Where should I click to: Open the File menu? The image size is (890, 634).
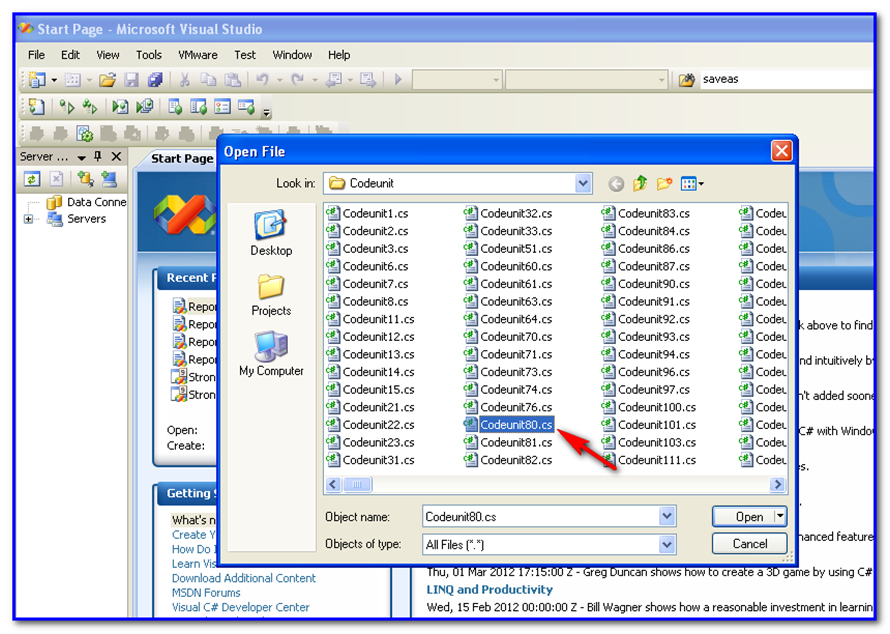[36, 55]
